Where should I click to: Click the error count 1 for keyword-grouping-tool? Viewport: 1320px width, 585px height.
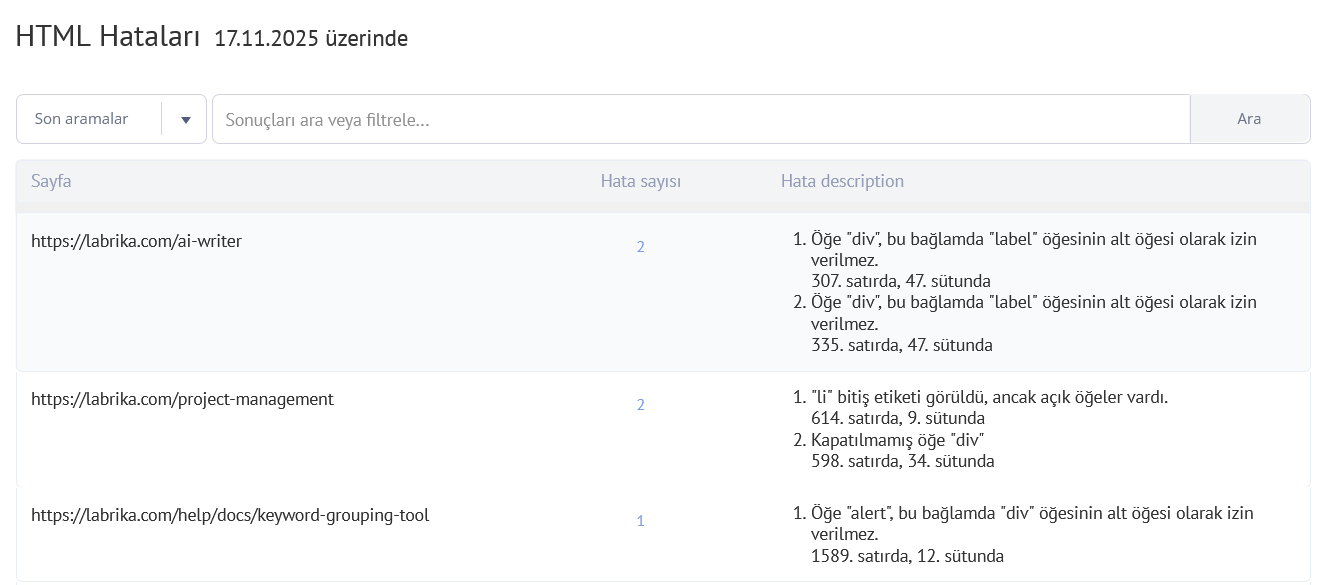(x=641, y=520)
